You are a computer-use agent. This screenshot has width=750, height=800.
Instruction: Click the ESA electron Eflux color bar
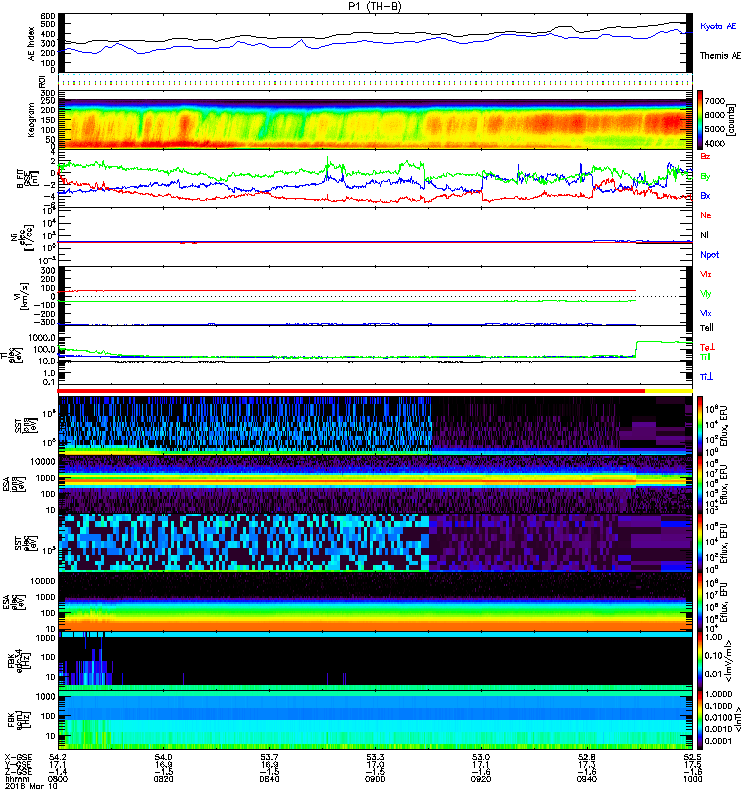coord(699,602)
